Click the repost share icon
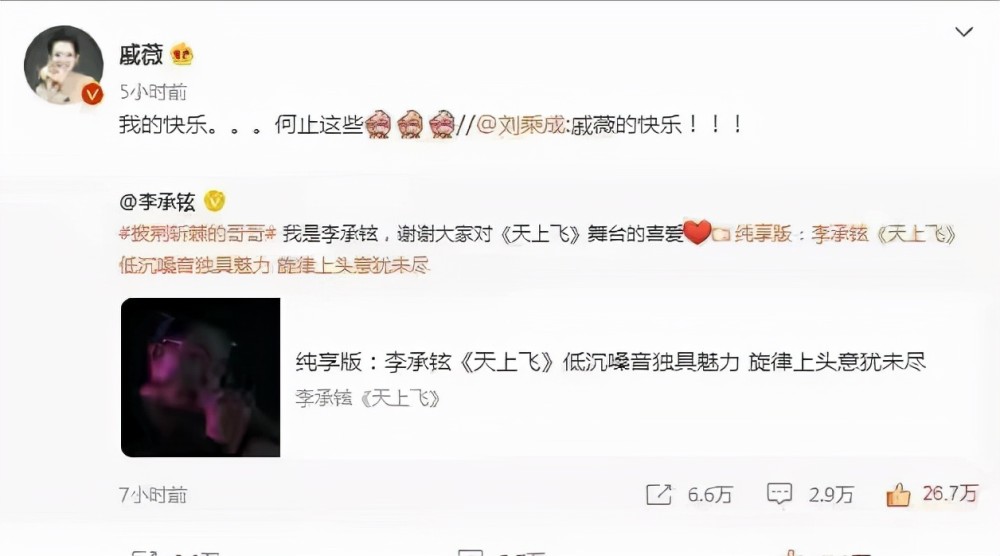Screen dimensions: 1000x556 pyautogui.click(x=659, y=494)
